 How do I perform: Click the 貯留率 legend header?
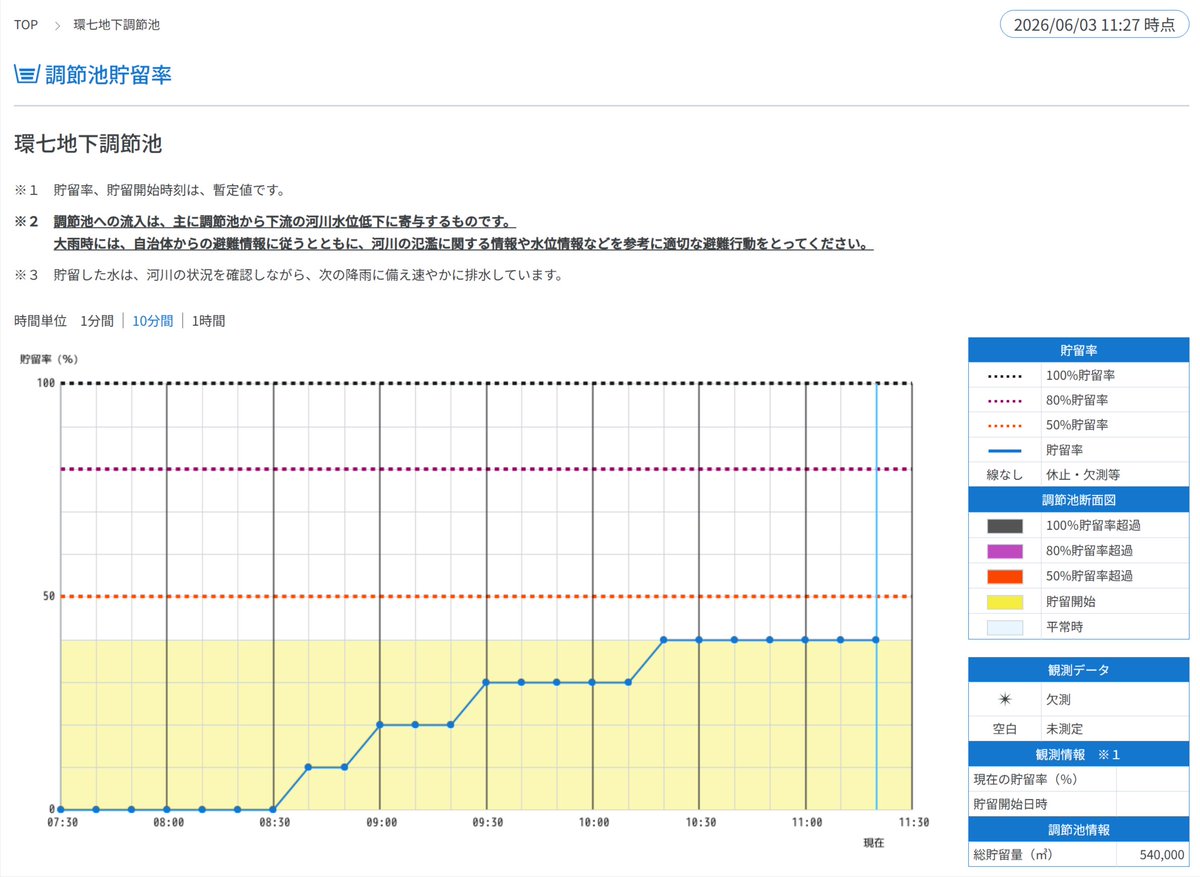pyautogui.click(x=1079, y=351)
